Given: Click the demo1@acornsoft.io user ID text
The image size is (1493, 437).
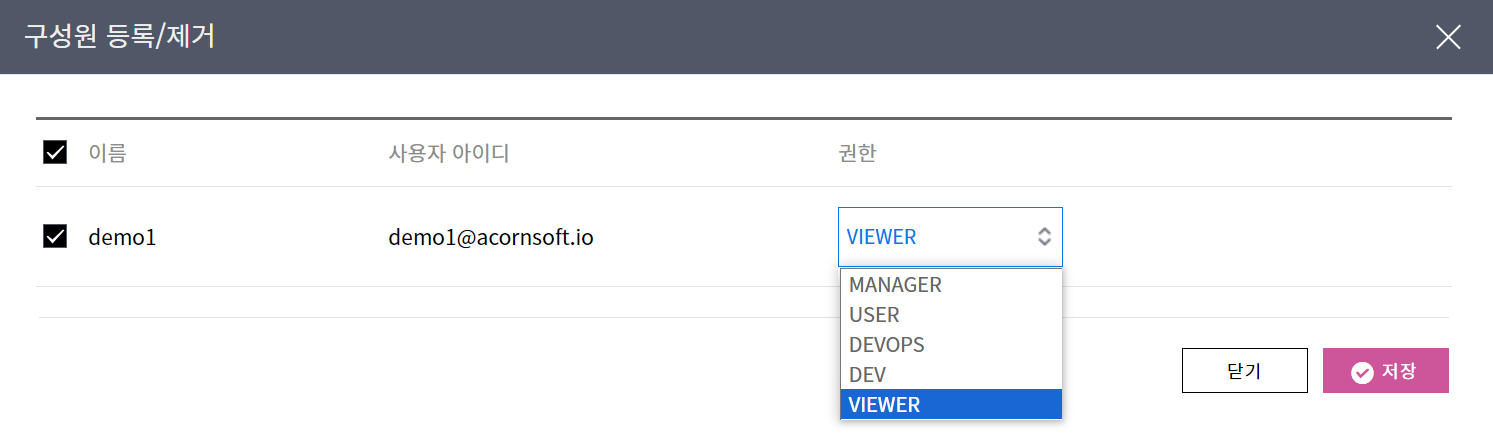Looking at the screenshot, I should coord(490,238).
